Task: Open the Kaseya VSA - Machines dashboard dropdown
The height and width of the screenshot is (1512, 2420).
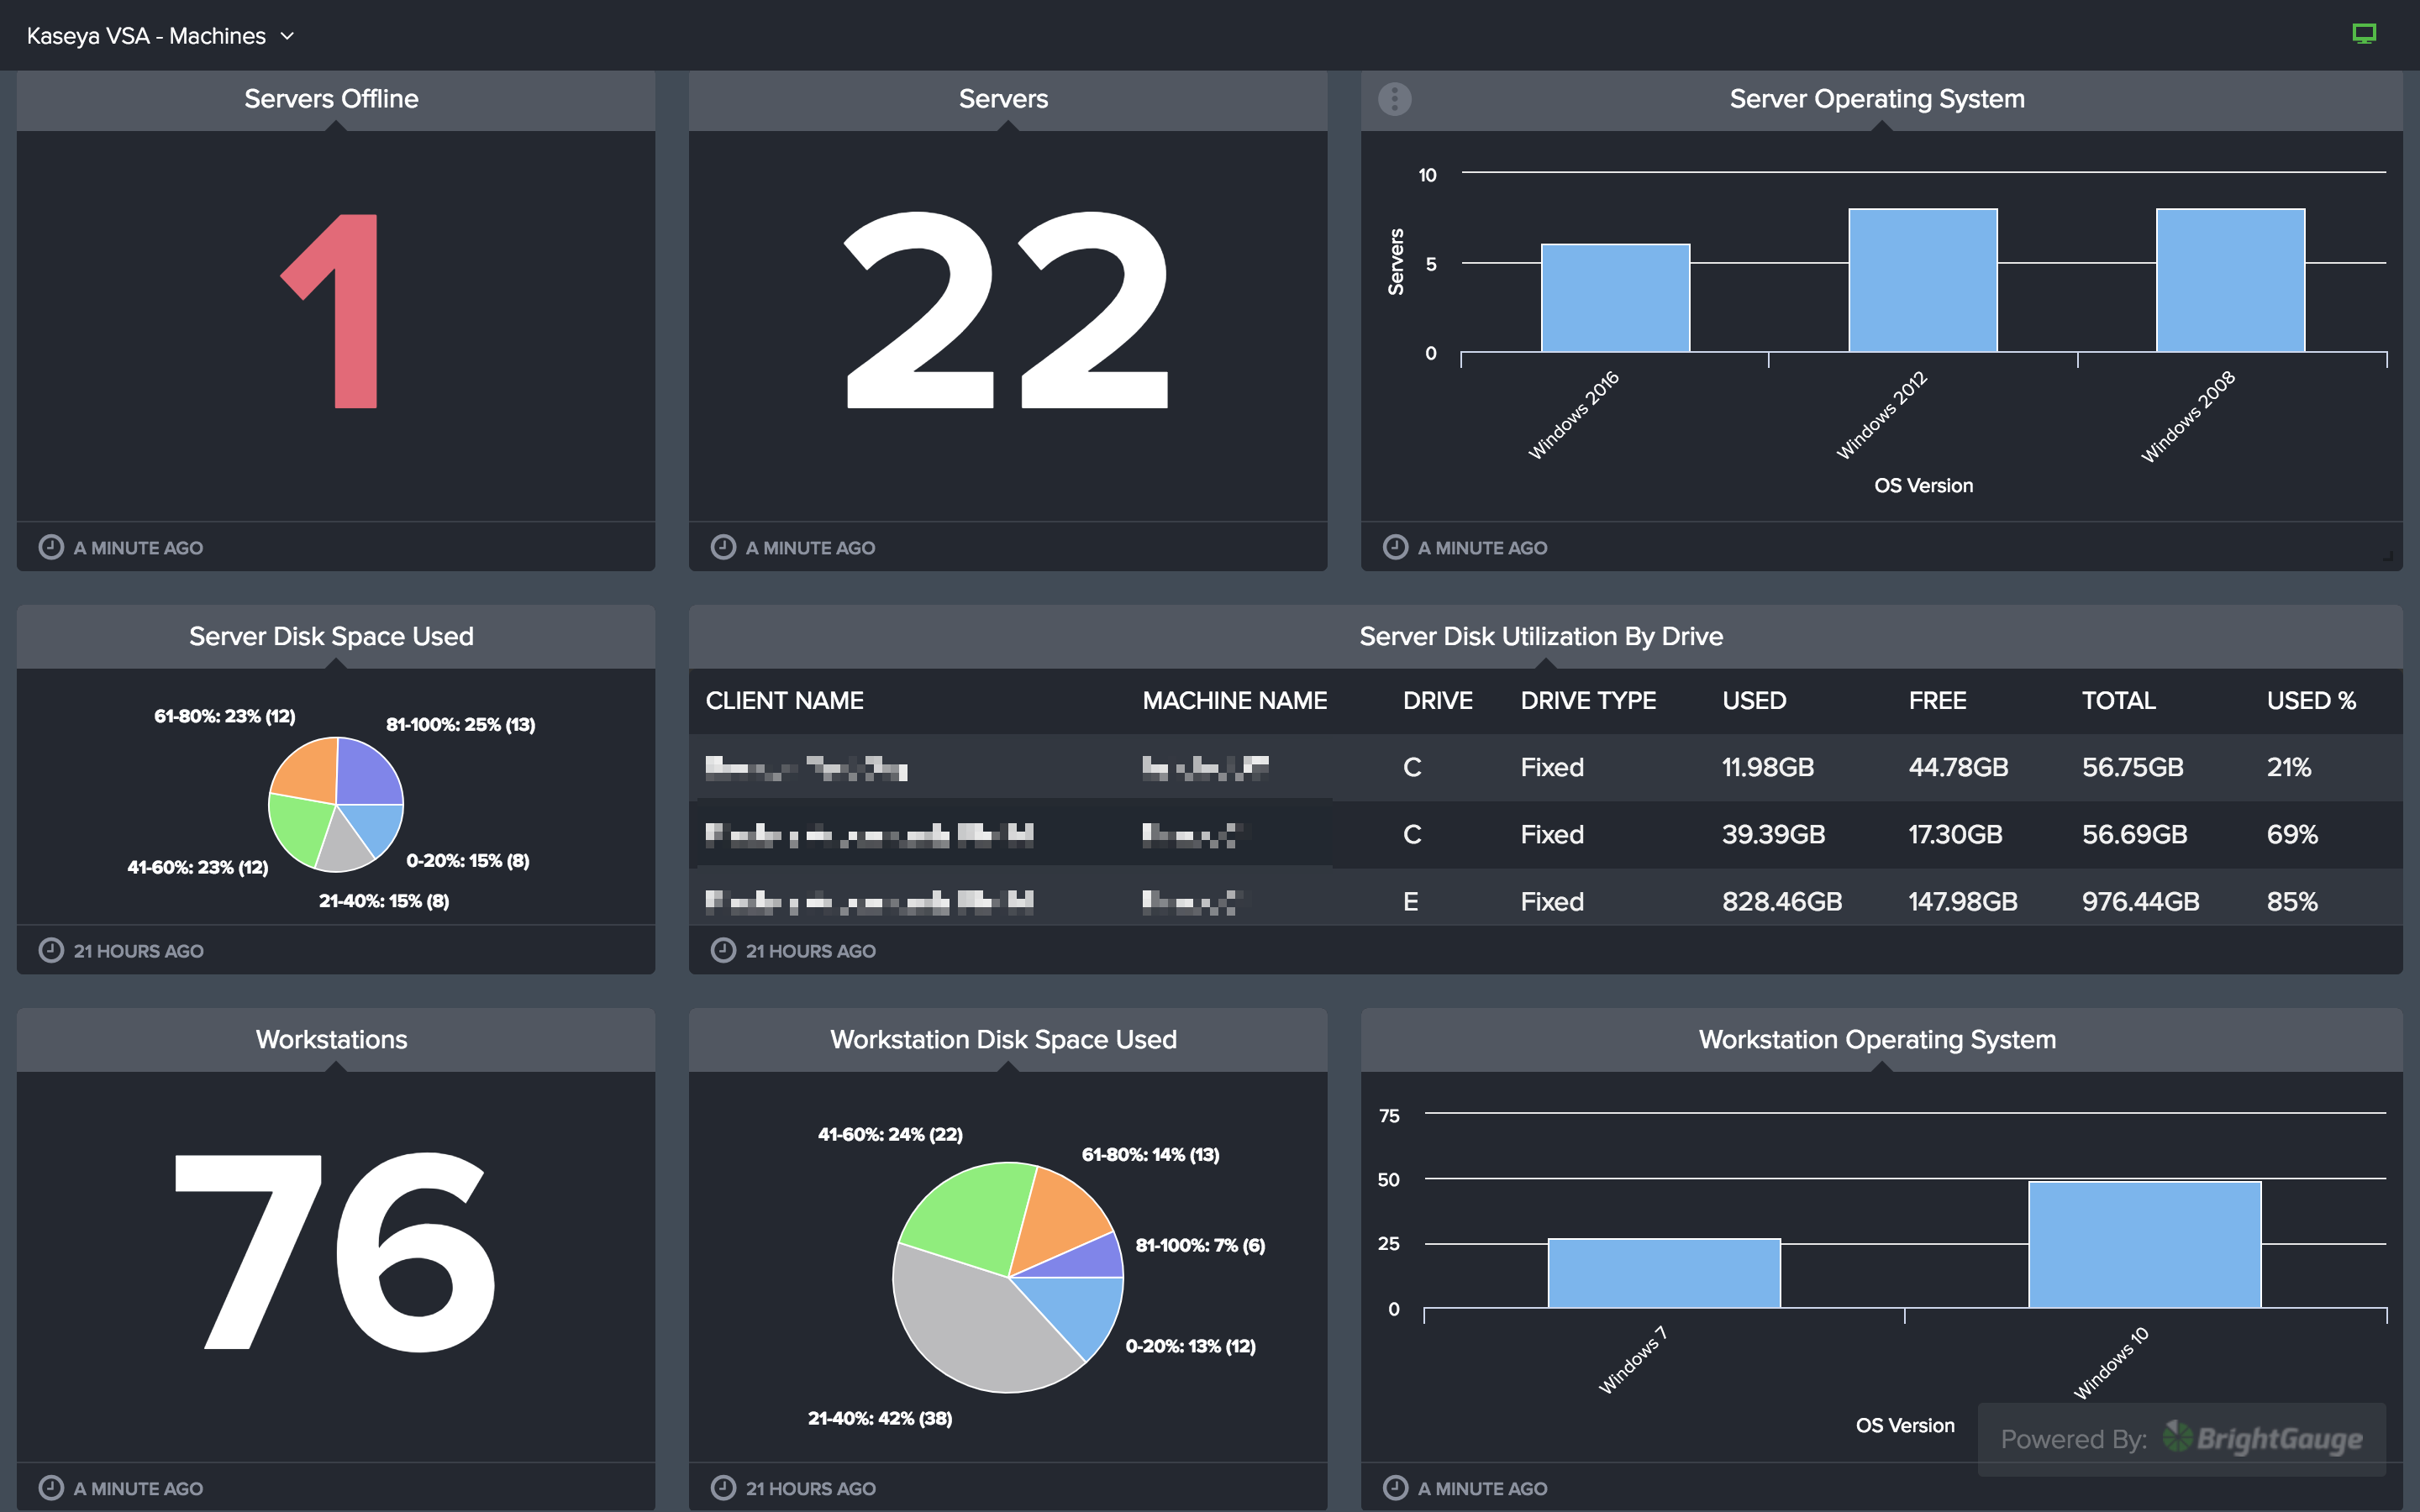Action: (x=160, y=36)
